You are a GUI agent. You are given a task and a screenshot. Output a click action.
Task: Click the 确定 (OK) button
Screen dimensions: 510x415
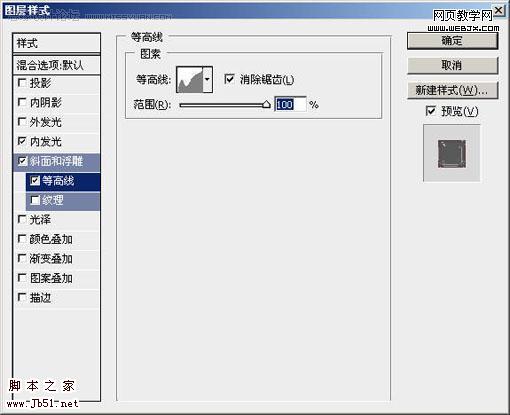[x=452, y=41]
